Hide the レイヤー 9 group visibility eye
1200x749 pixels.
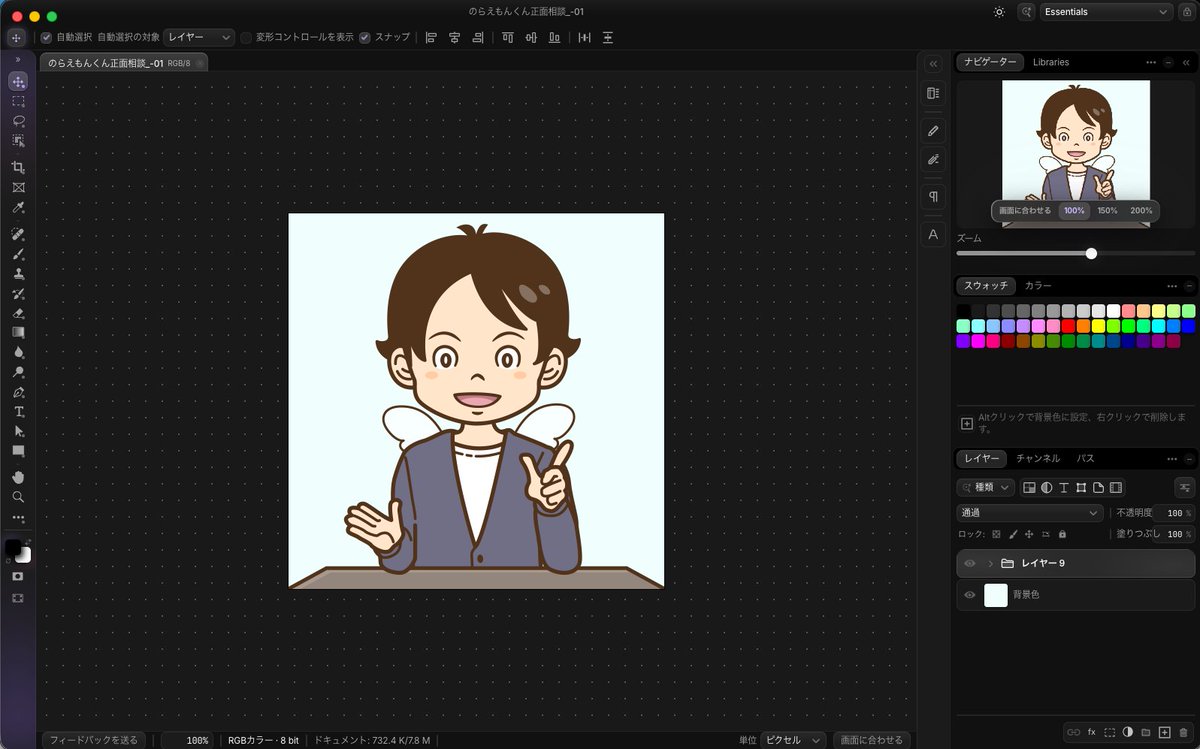click(969, 564)
